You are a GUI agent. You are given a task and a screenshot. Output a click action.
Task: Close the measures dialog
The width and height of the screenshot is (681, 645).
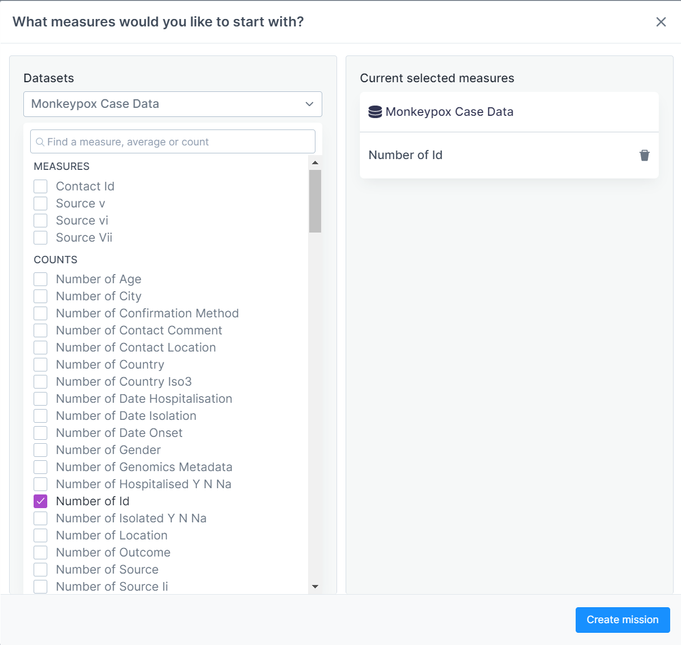point(661,22)
